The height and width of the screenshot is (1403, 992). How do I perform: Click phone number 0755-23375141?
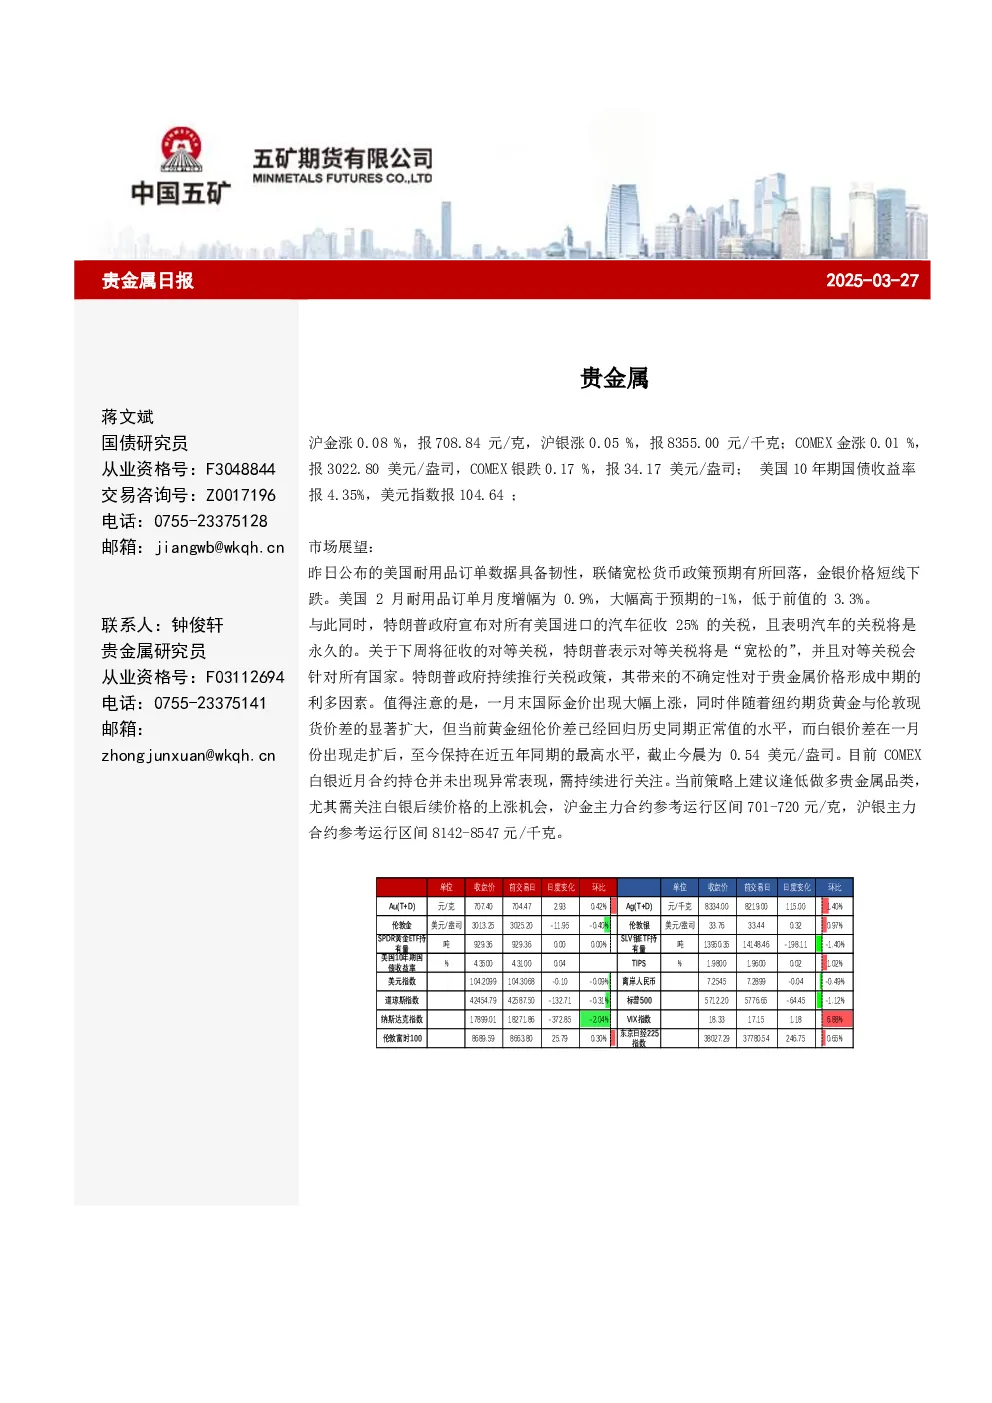211,703
